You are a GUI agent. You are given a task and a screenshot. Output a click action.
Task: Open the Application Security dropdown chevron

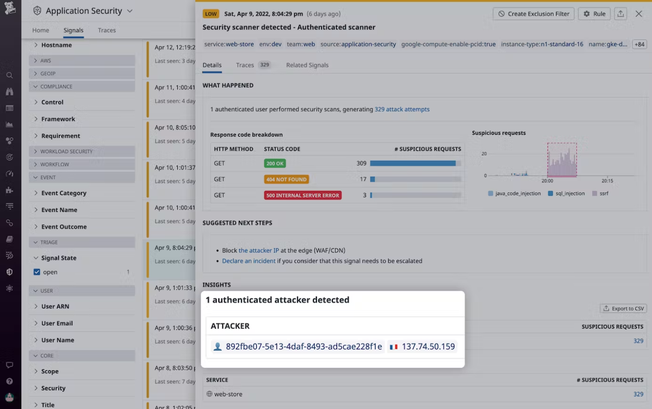130,11
